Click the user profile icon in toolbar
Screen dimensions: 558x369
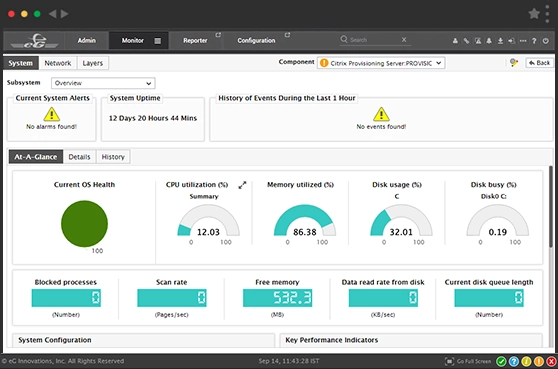(x=455, y=41)
